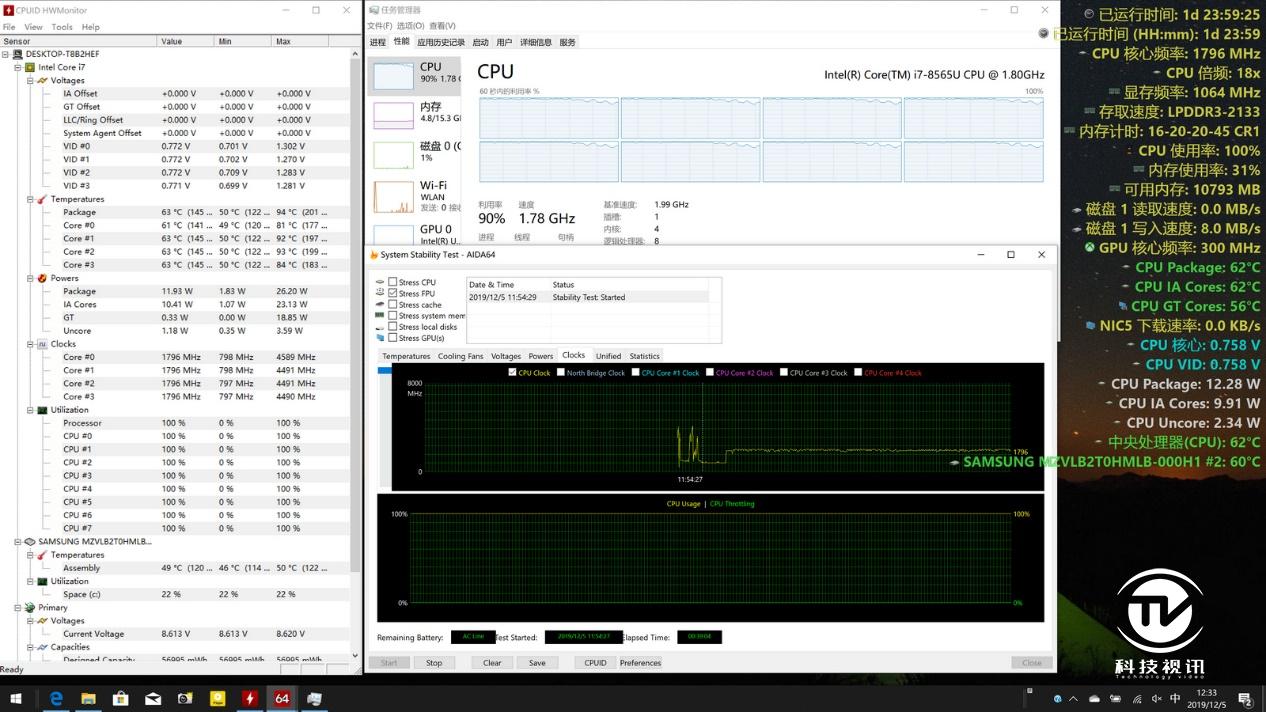Click the memory icon beside Stress system memory

click(380, 316)
